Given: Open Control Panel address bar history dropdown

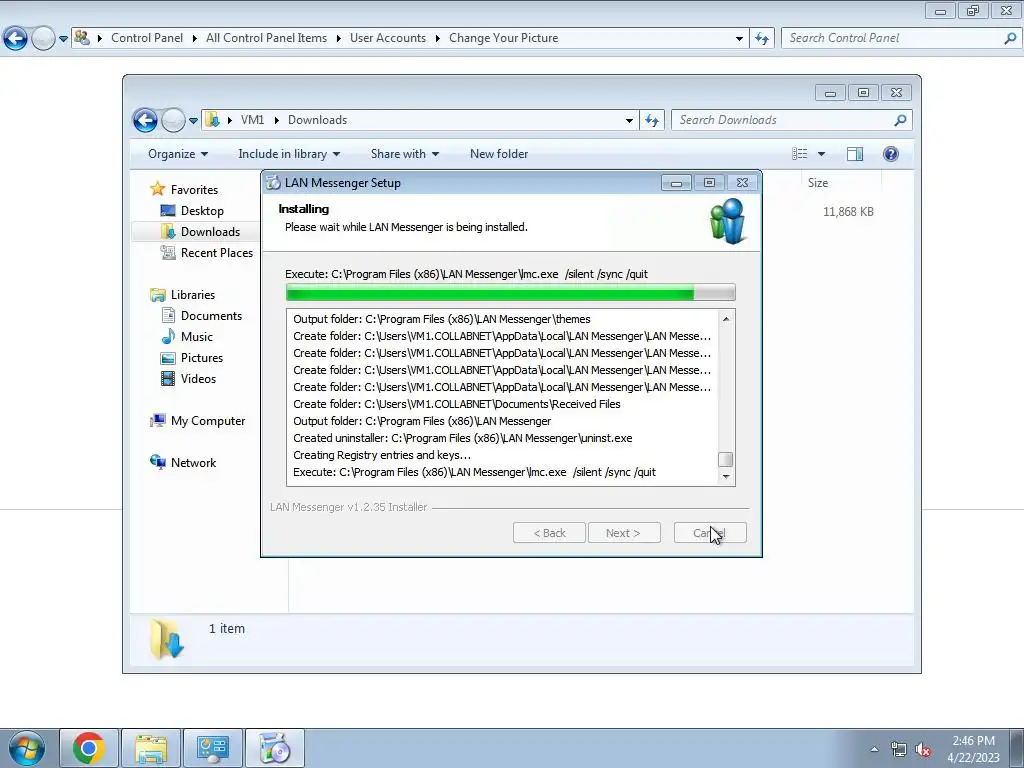Looking at the screenshot, I should pyautogui.click(x=739, y=39).
